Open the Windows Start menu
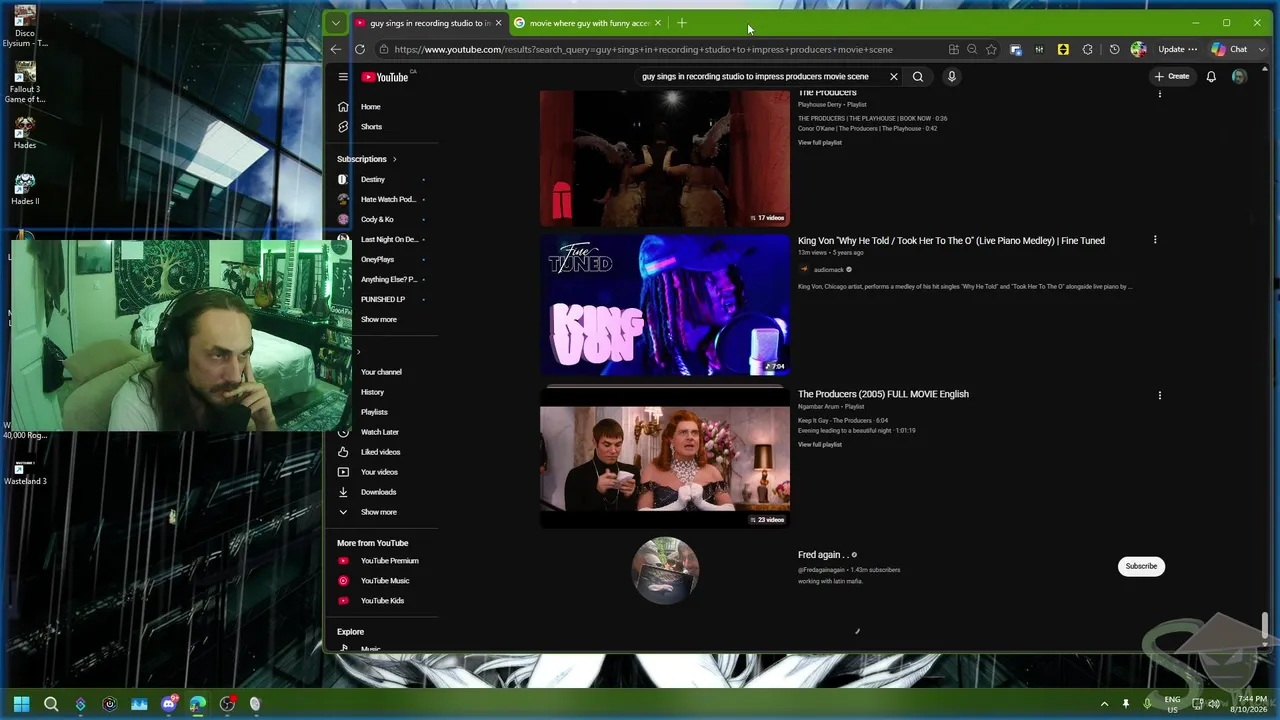Viewport: 1280px width, 720px height. [21, 704]
